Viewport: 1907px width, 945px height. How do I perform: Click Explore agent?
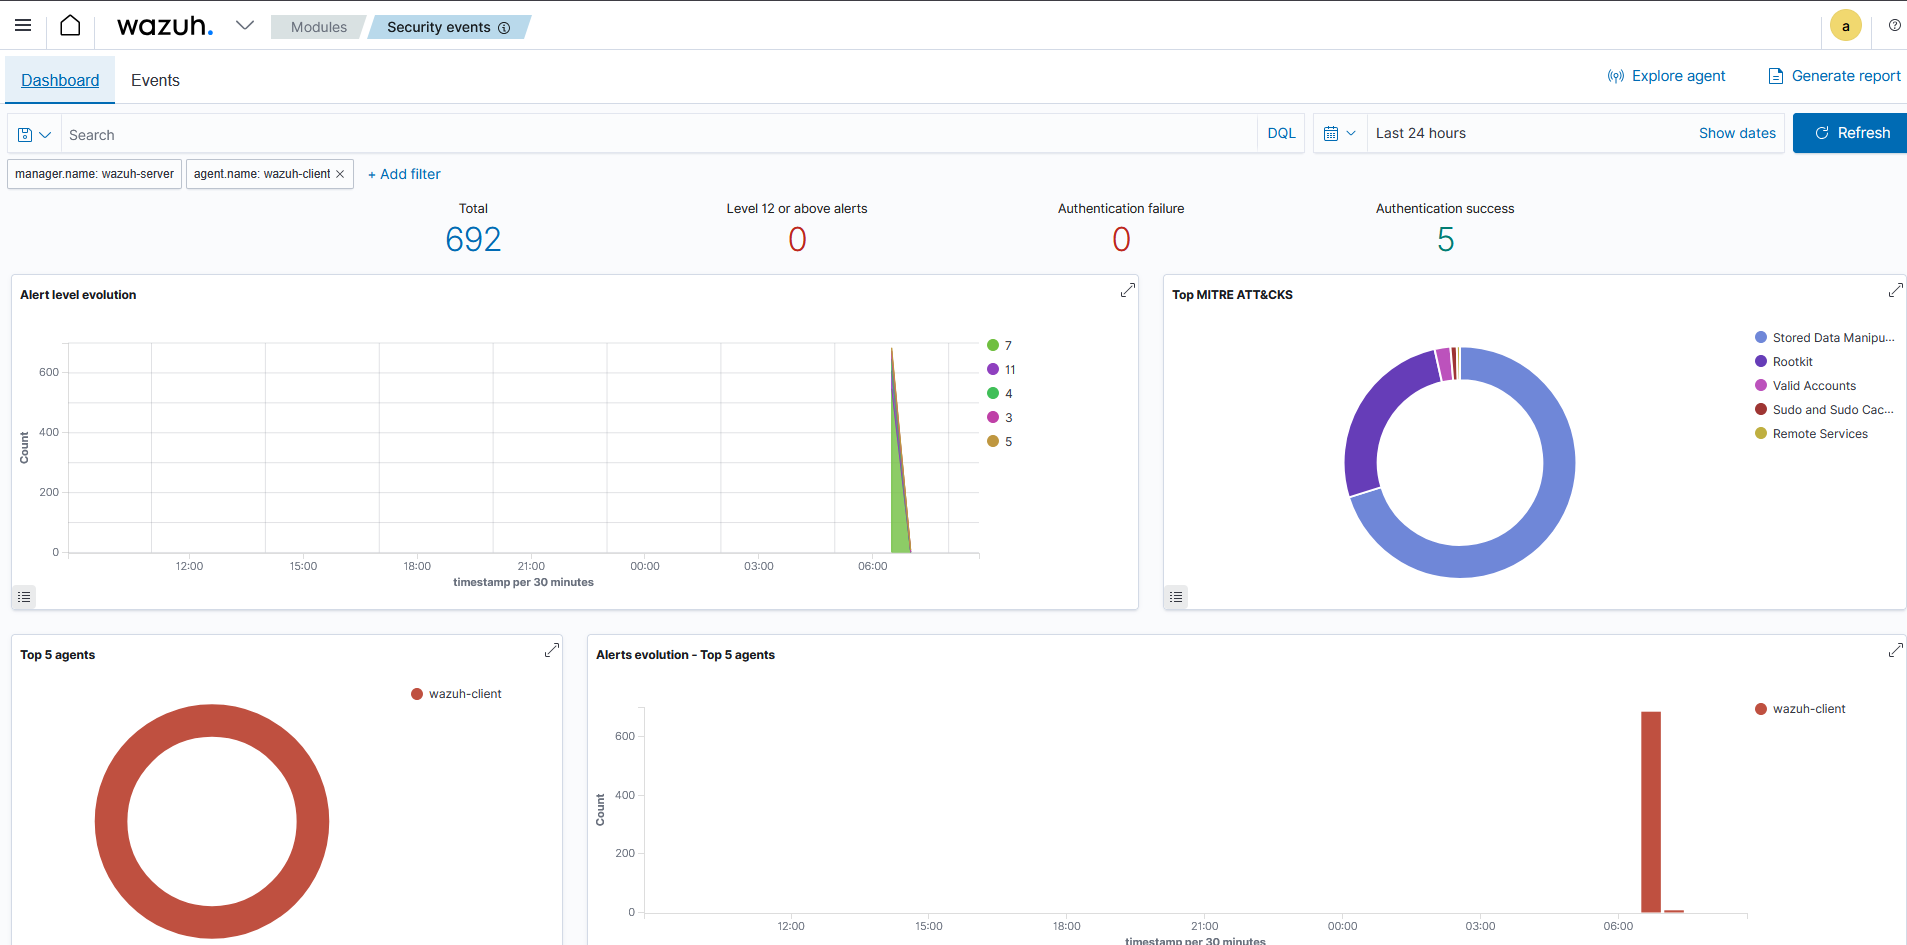click(1666, 76)
